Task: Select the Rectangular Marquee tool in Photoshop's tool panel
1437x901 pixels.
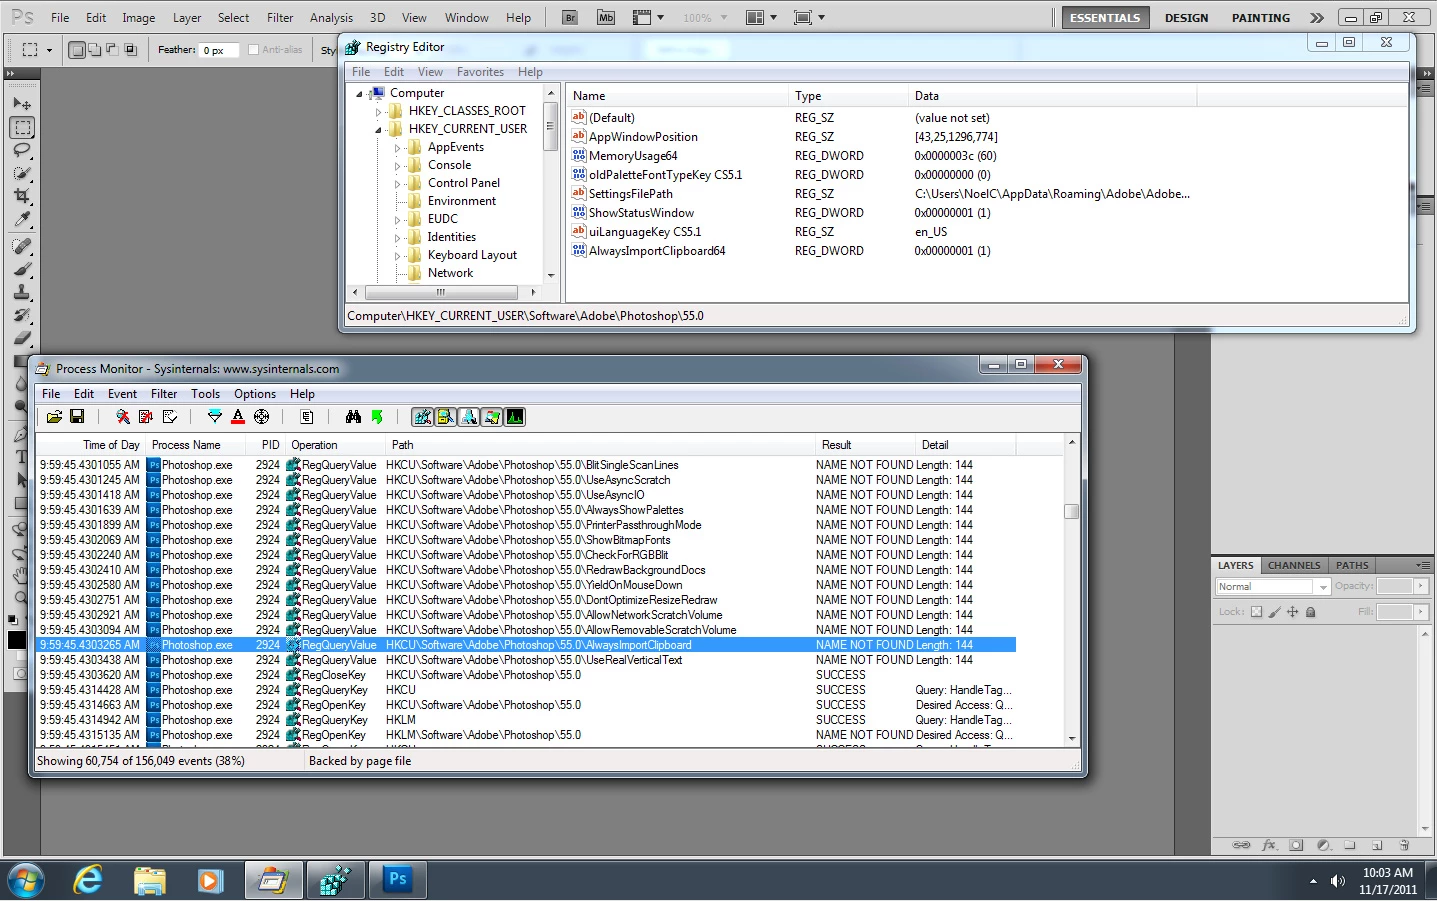Action: (22, 127)
